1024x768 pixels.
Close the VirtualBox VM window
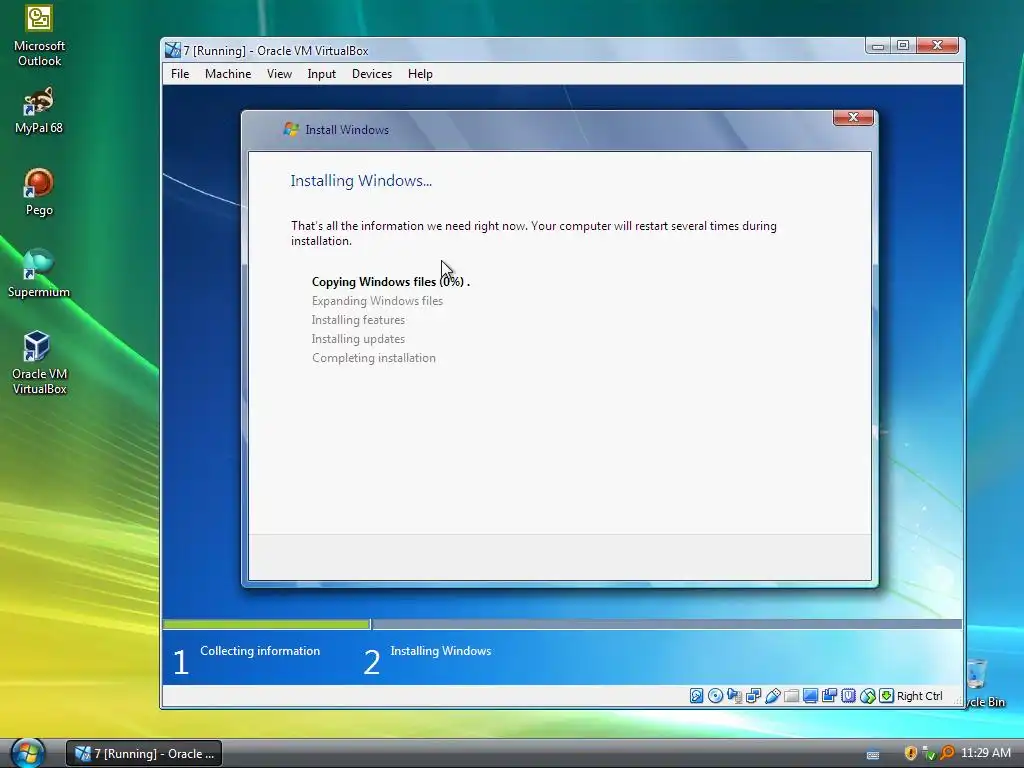coord(937,46)
